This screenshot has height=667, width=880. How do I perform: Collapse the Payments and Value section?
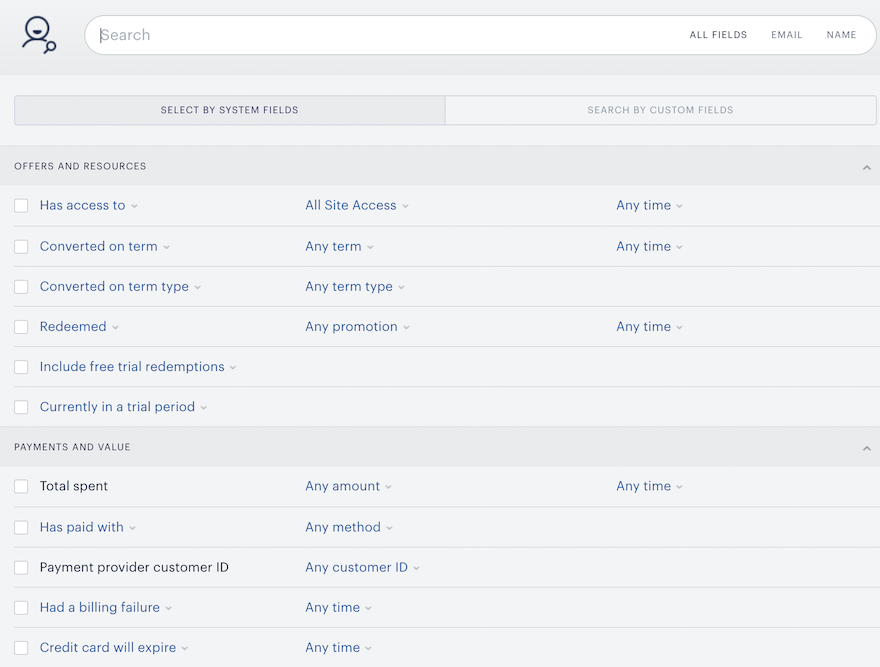tap(867, 448)
